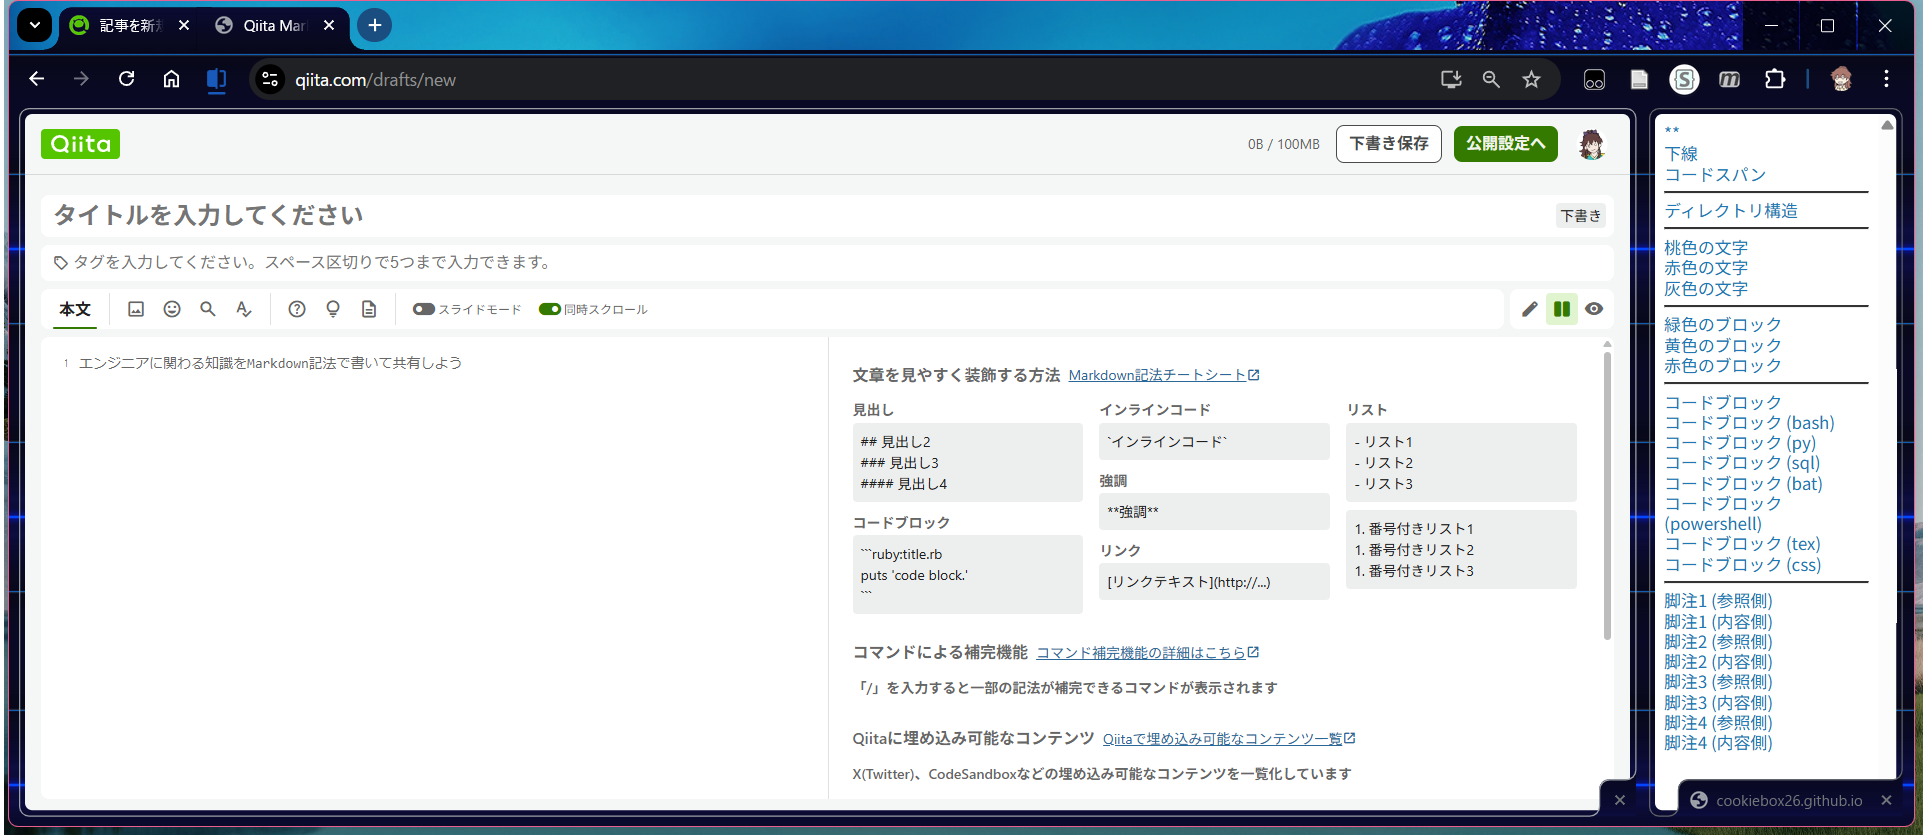Insert 桃色の文字 snippet
1923x835 pixels.
(x=1706, y=248)
